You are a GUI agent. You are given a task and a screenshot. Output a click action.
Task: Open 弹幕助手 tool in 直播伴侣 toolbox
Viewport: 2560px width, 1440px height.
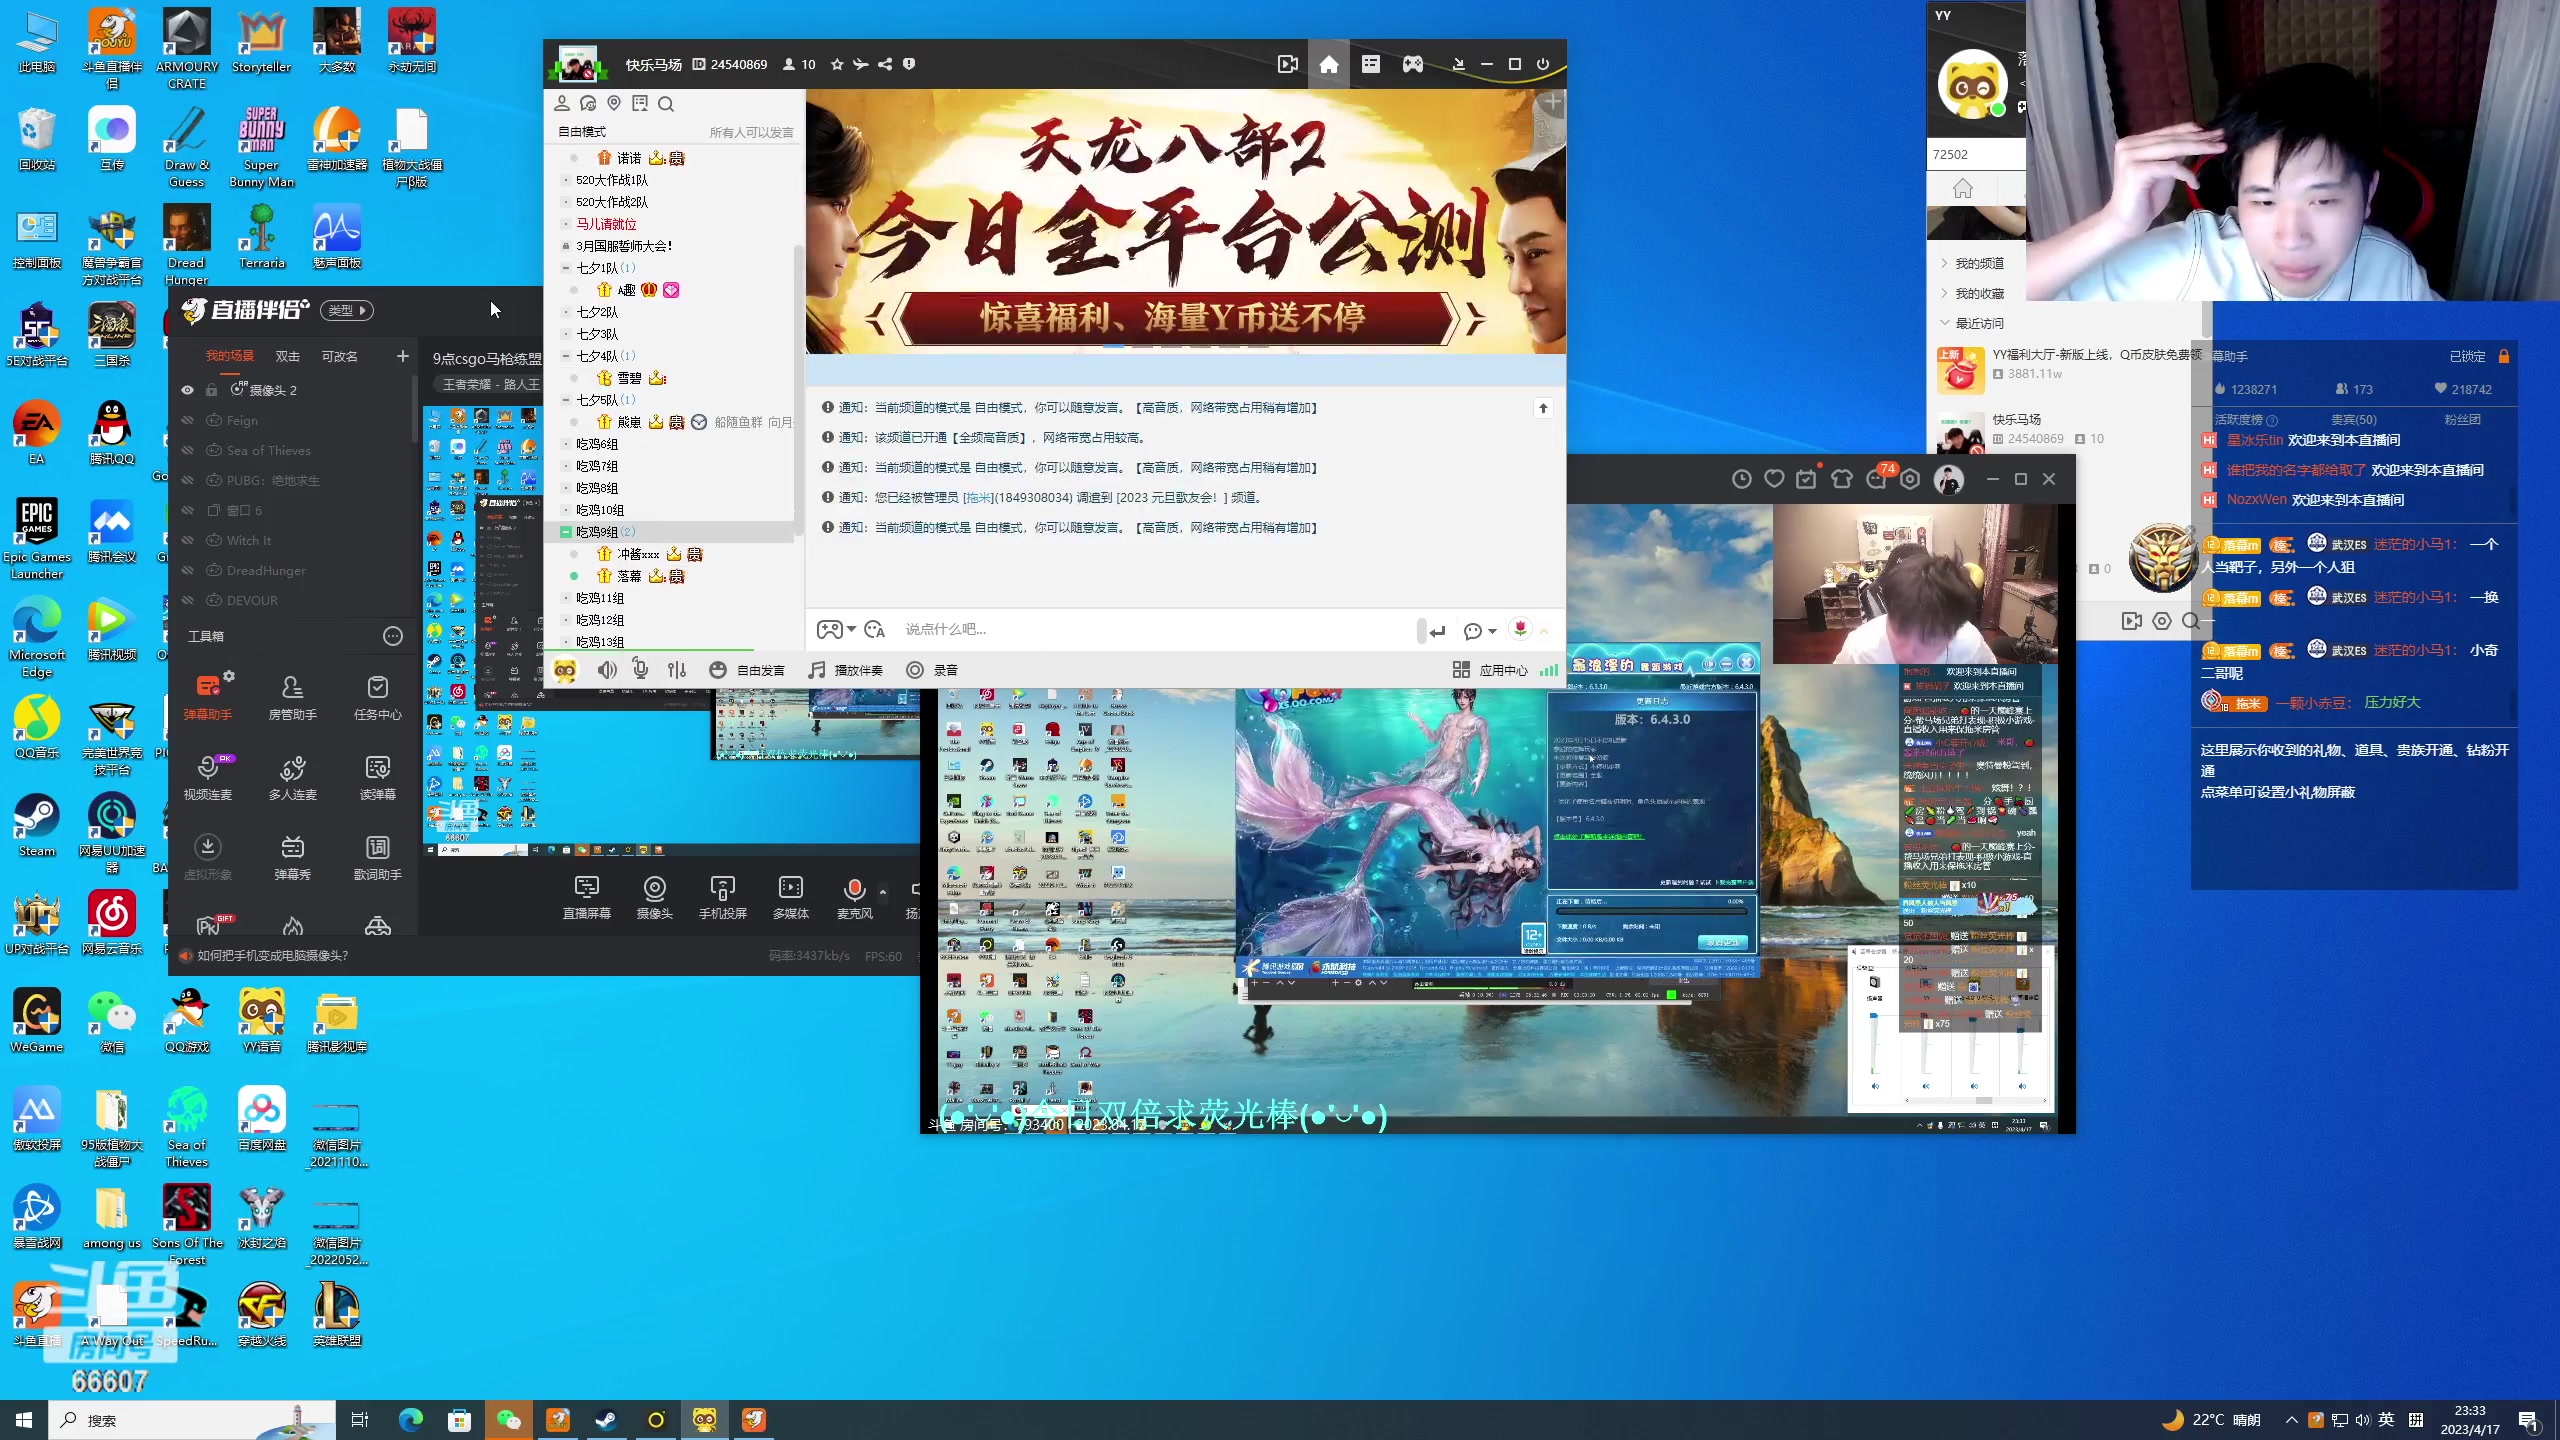tap(208, 697)
